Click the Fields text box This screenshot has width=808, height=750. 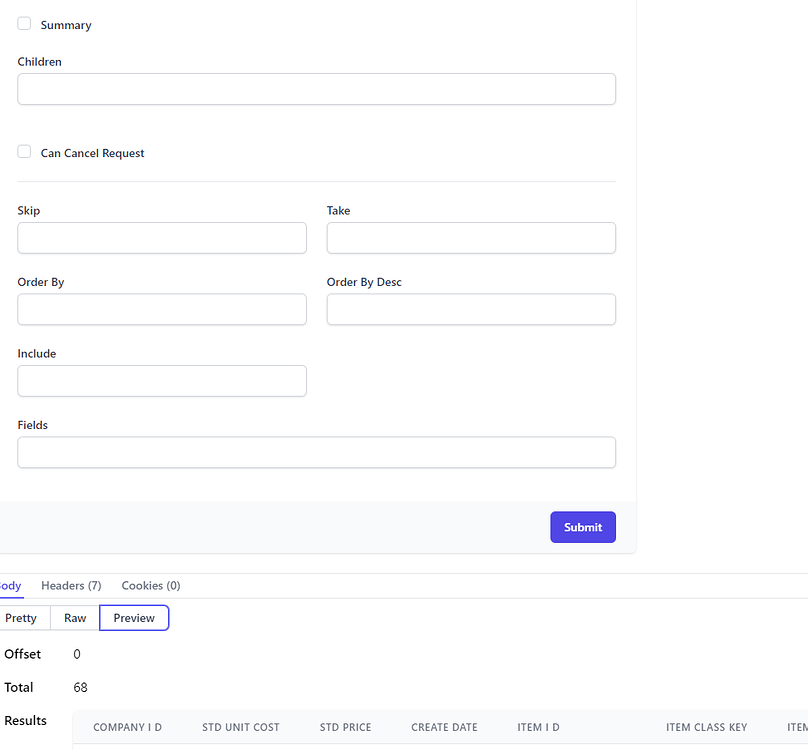point(316,453)
